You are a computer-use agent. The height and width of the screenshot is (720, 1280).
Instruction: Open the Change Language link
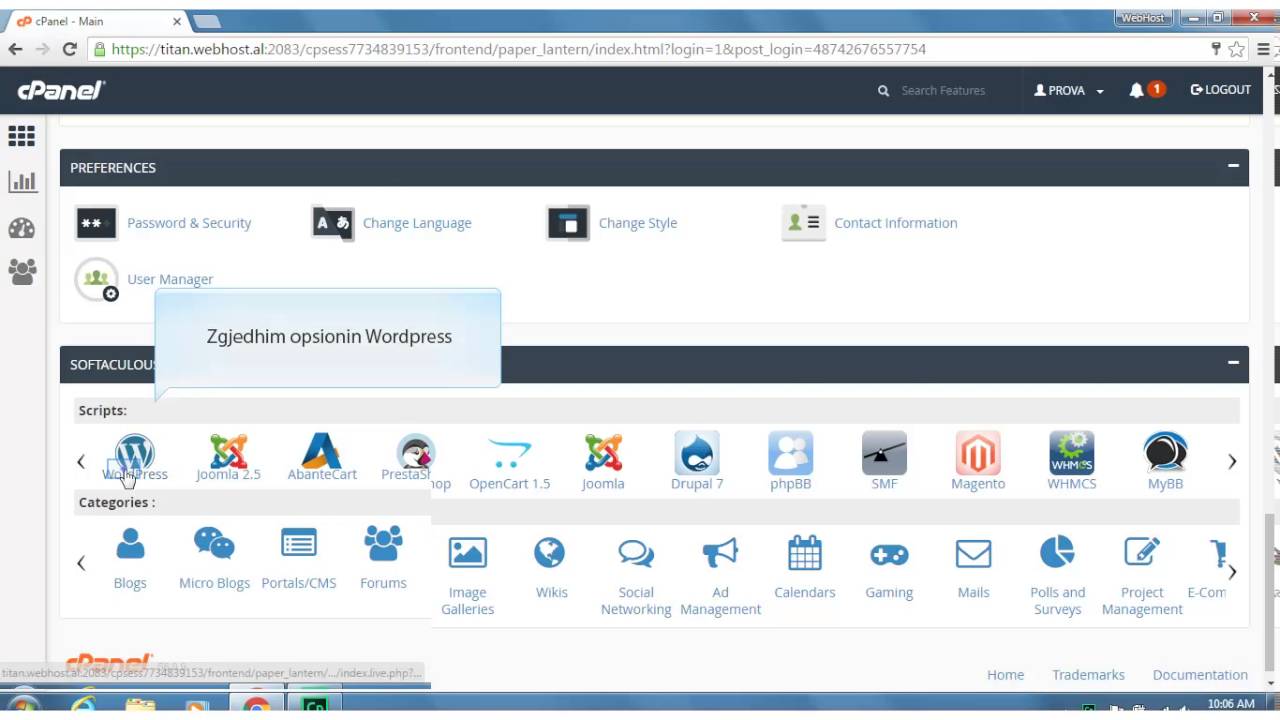417,223
